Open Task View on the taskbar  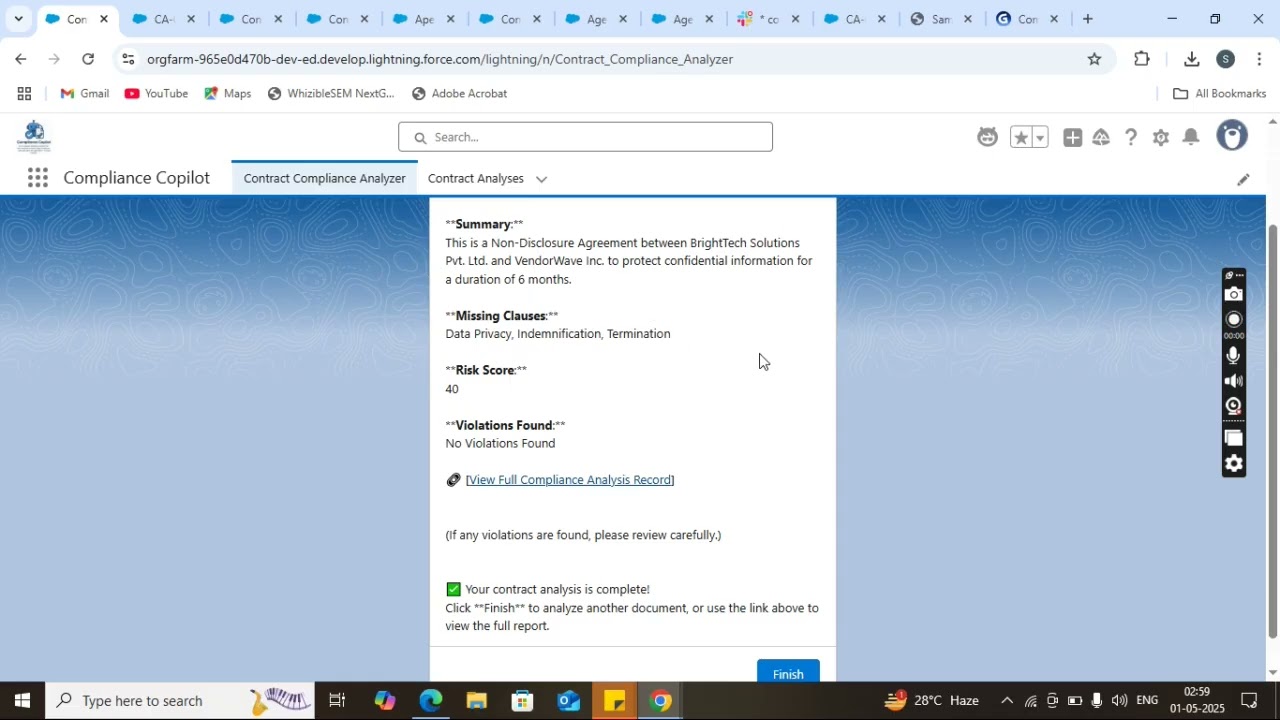coord(337,701)
